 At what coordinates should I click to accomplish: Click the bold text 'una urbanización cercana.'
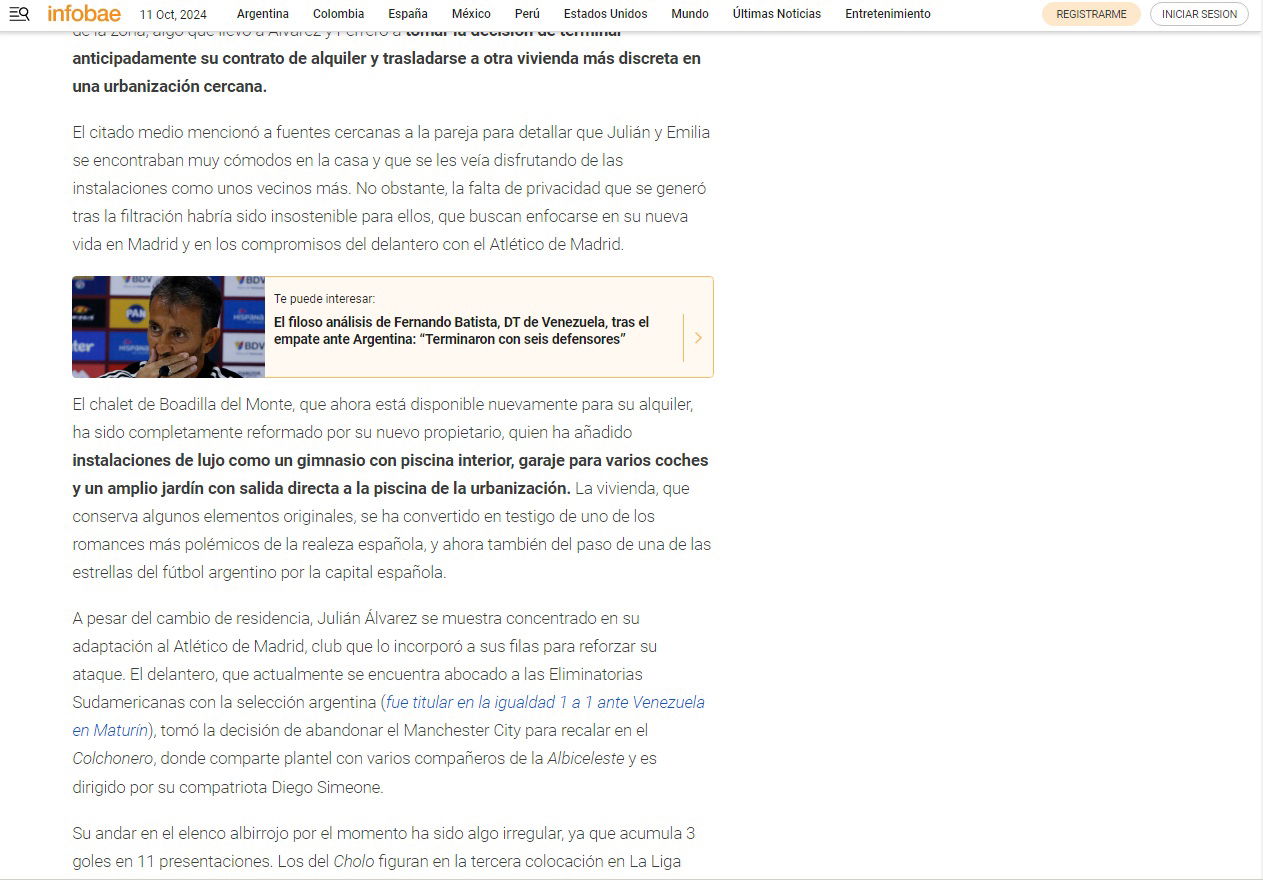pyautogui.click(x=170, y=86)
